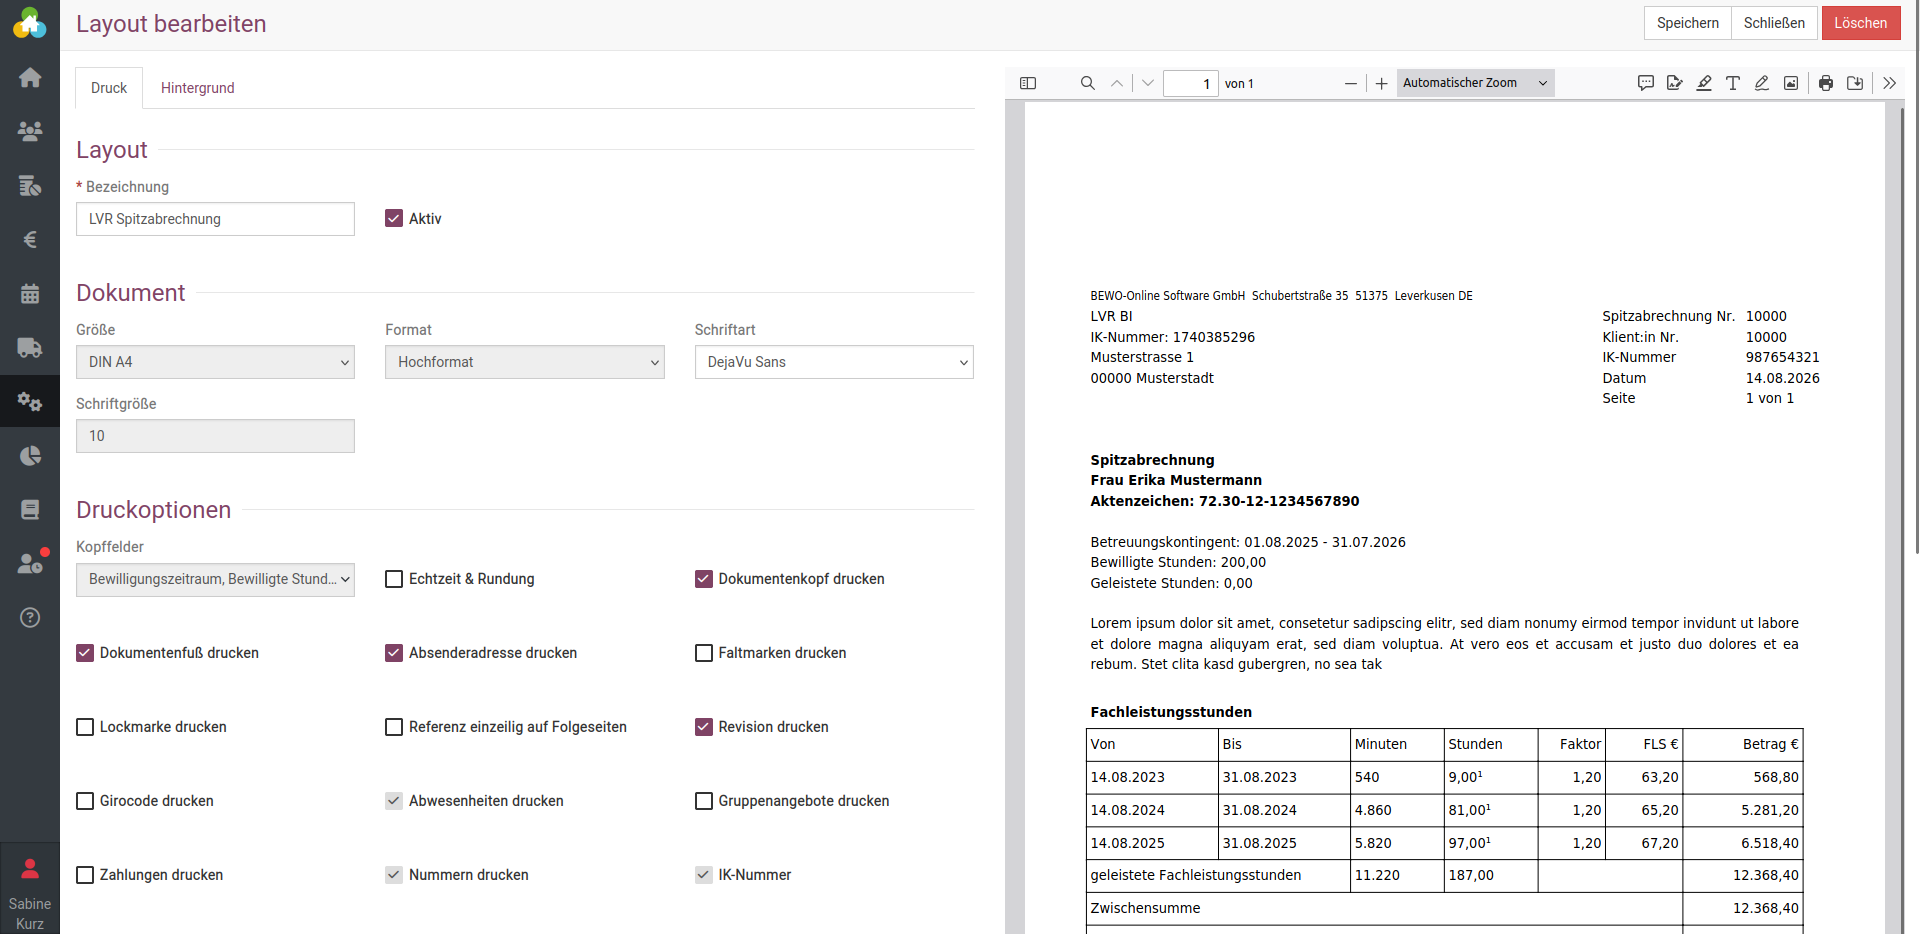Enable Zahlungen drucken

click(85, 875)
